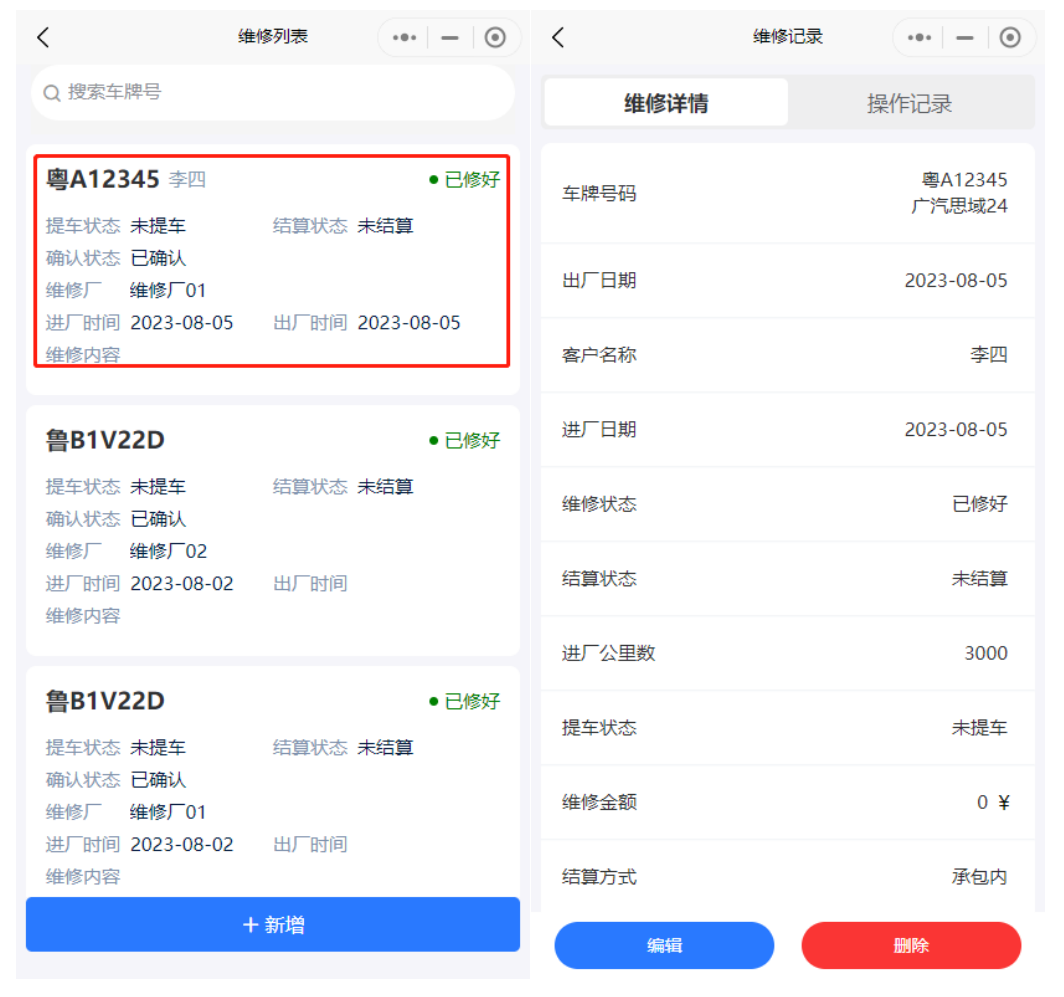Open the 鲁B1V22D card for 维修厂02
1064x997 pixels.
(272, 528)
